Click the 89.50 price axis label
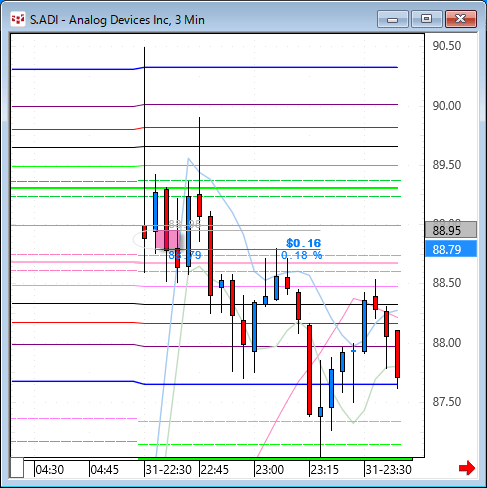Viewport: 487px width, 488px height. [x=447, y=165]
